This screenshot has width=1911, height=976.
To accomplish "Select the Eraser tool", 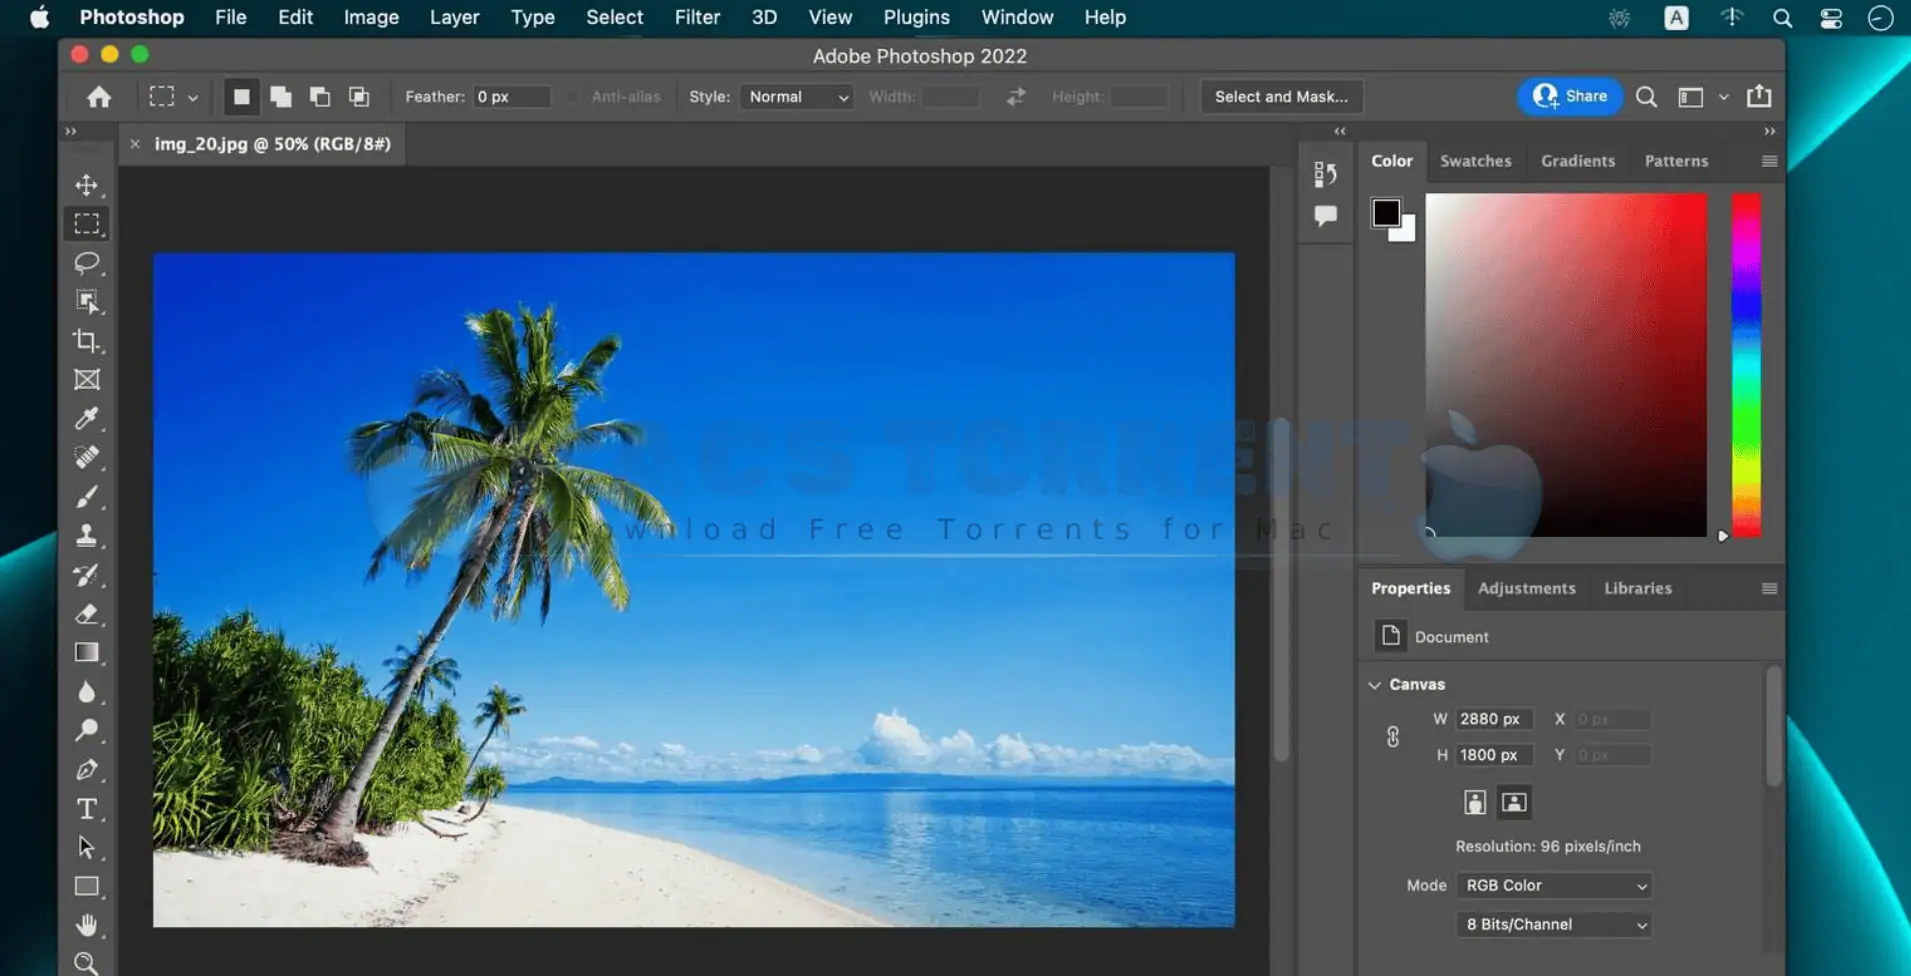I will coord(87,614).
